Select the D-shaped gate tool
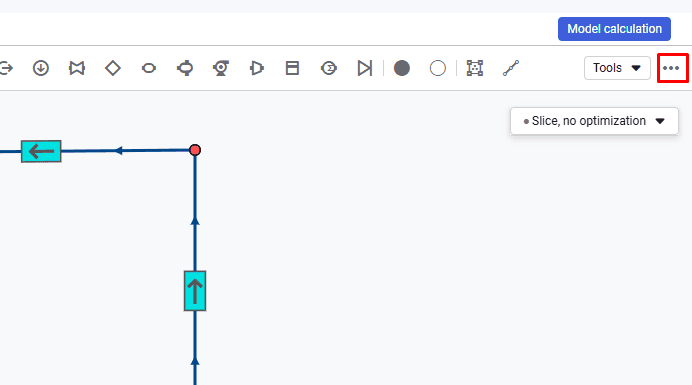 click(256, 68)
